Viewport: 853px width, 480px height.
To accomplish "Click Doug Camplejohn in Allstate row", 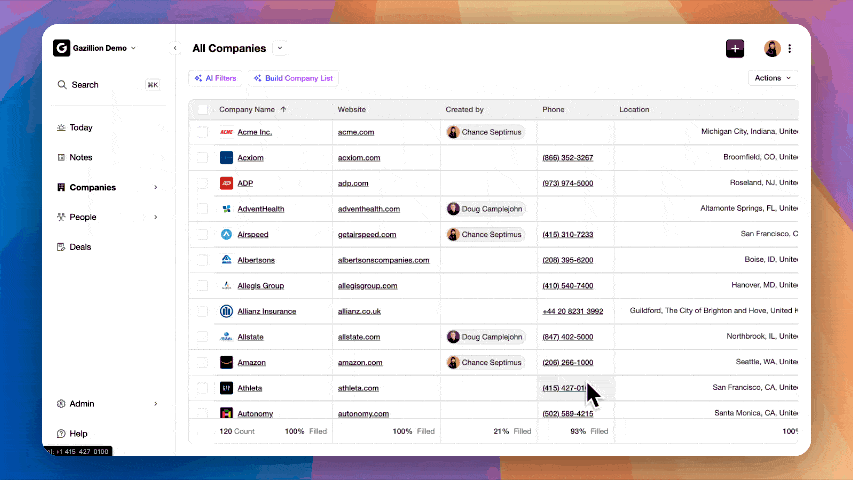I will coord(485,337).
